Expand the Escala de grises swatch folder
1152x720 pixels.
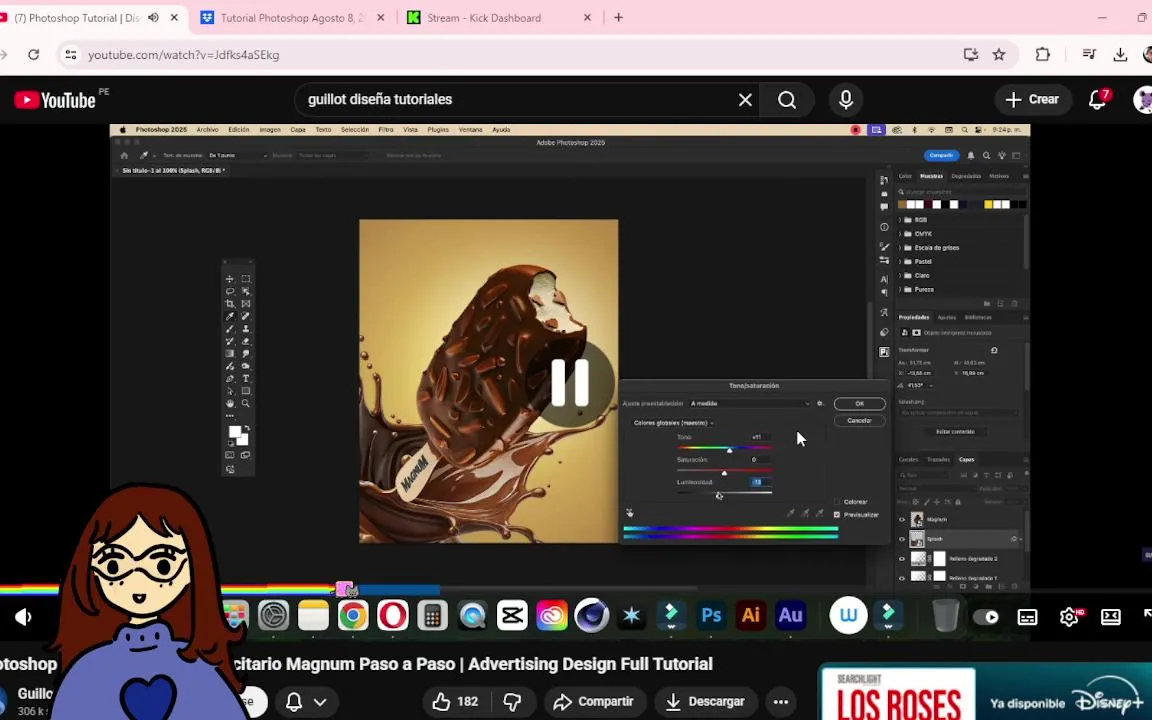click(x=900, y=248)
